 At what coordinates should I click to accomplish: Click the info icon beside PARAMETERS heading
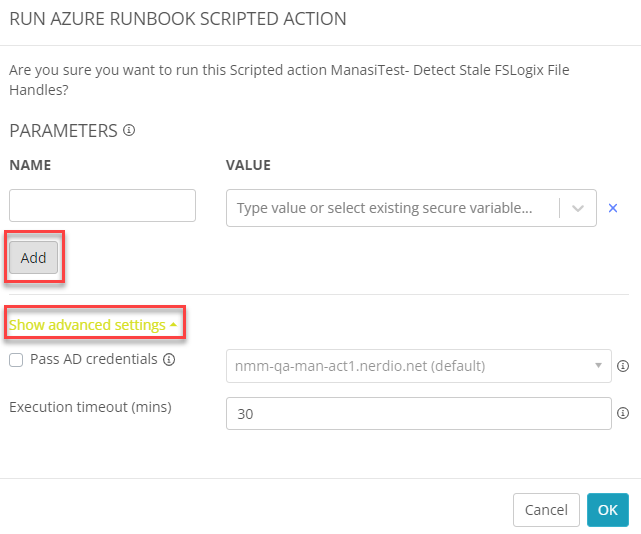coord(129,130)
